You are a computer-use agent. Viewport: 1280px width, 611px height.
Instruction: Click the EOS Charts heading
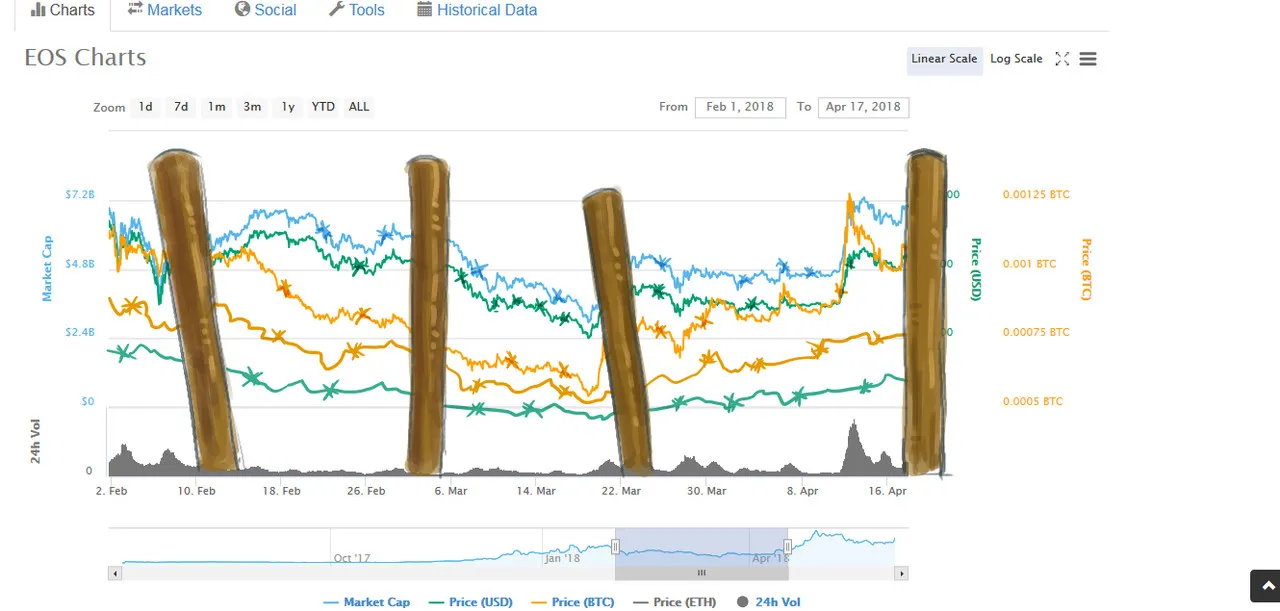[x=85, y=57]
